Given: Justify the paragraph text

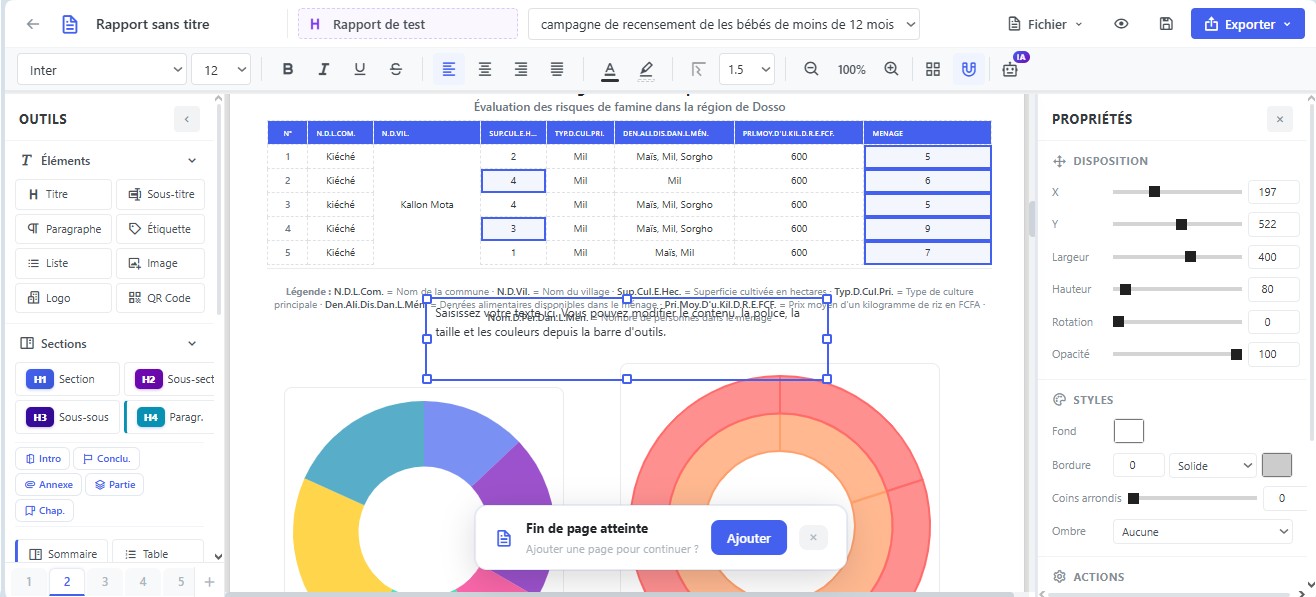Looking at the screenshot, I should (557, 70).
